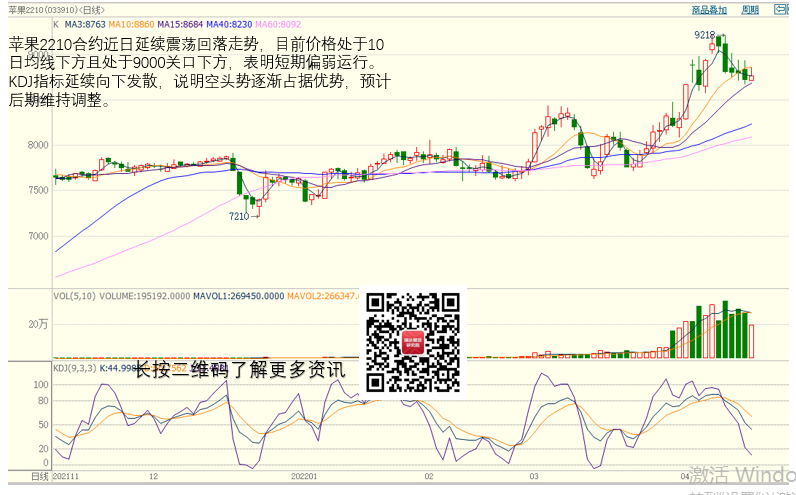This screenshot has height=495, width=796.
Task: Click the 202201 date on time axis
Action: [303, 477]
